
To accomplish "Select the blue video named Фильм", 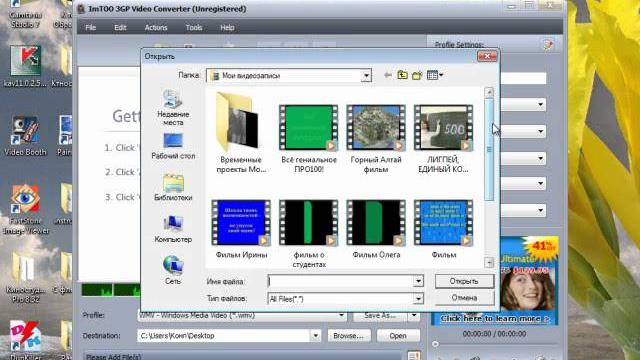I will pyautogui.click(x=443, y=229).
